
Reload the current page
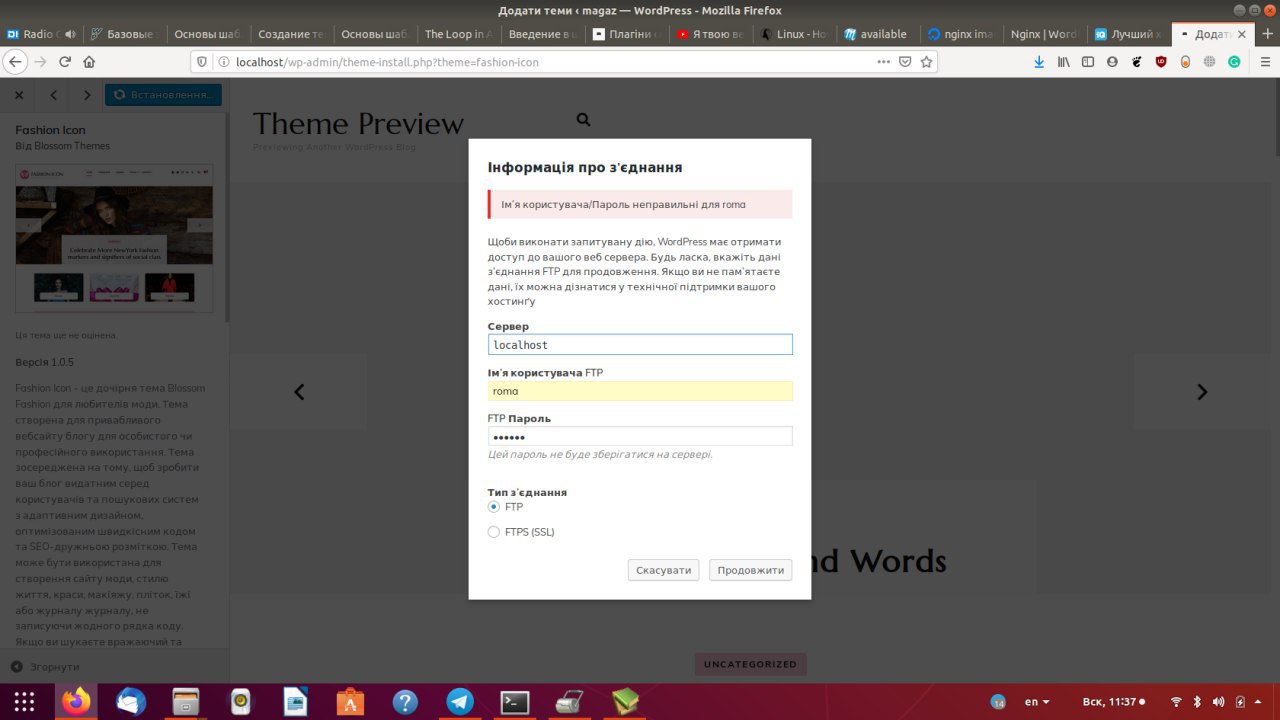pyautogui.click(x=65, y=61)
